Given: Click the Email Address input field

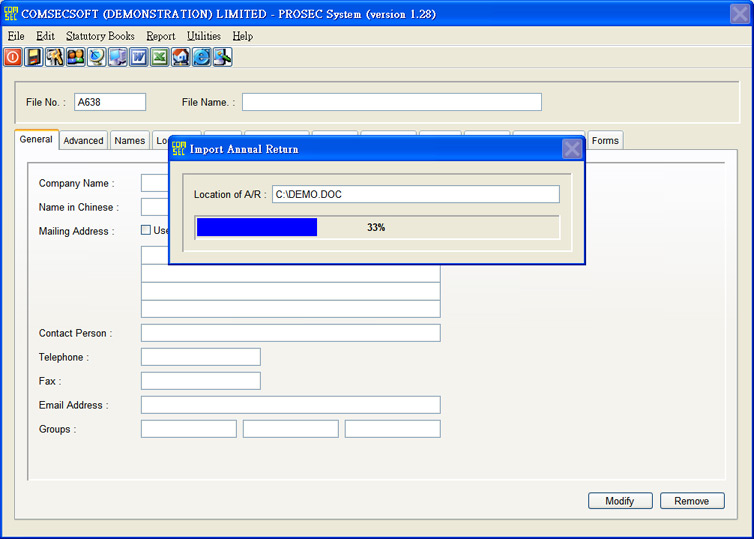Looking at the screenshot, I should [290, 405].
